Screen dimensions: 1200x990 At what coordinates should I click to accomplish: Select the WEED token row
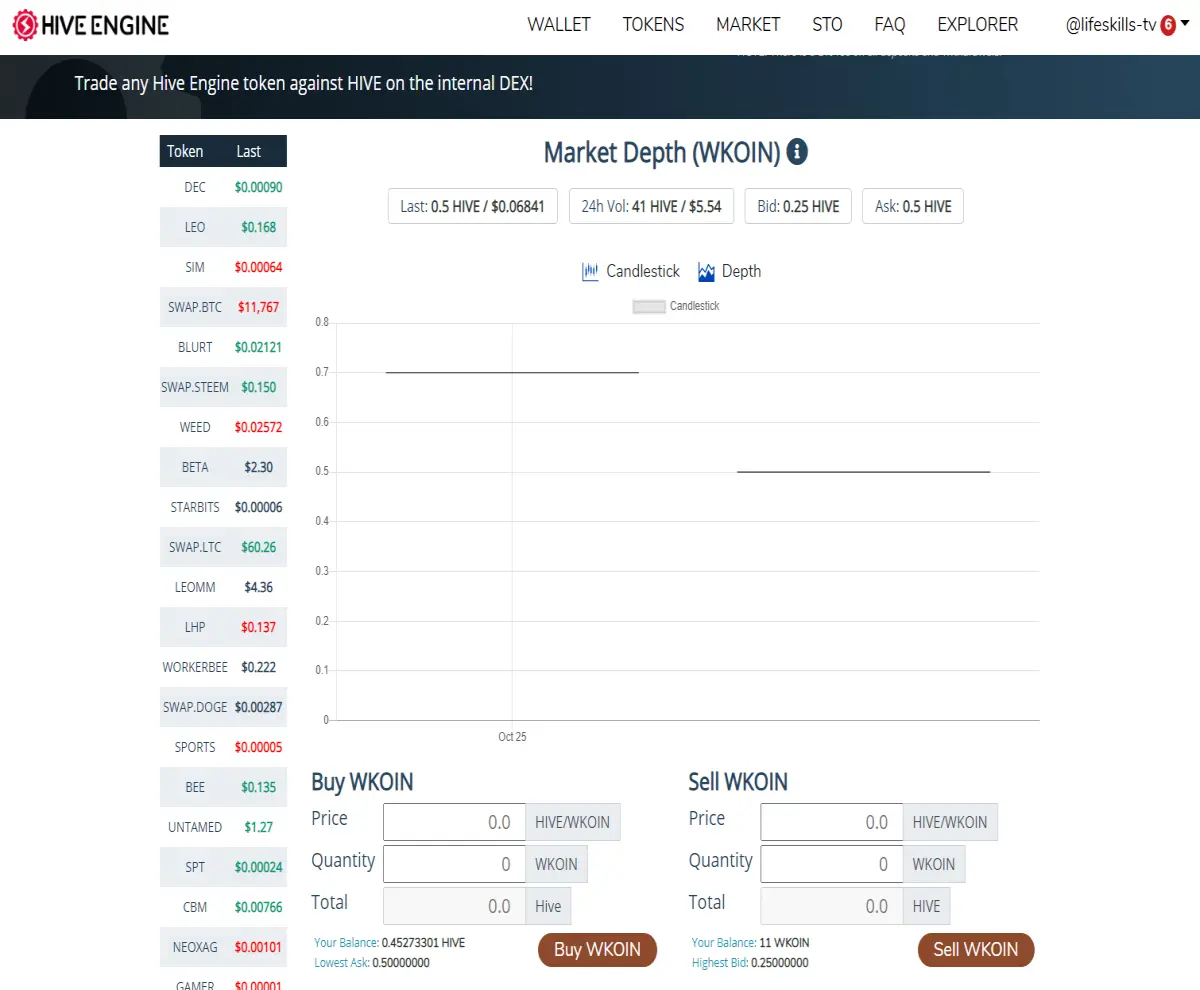(x=223, y=427)
